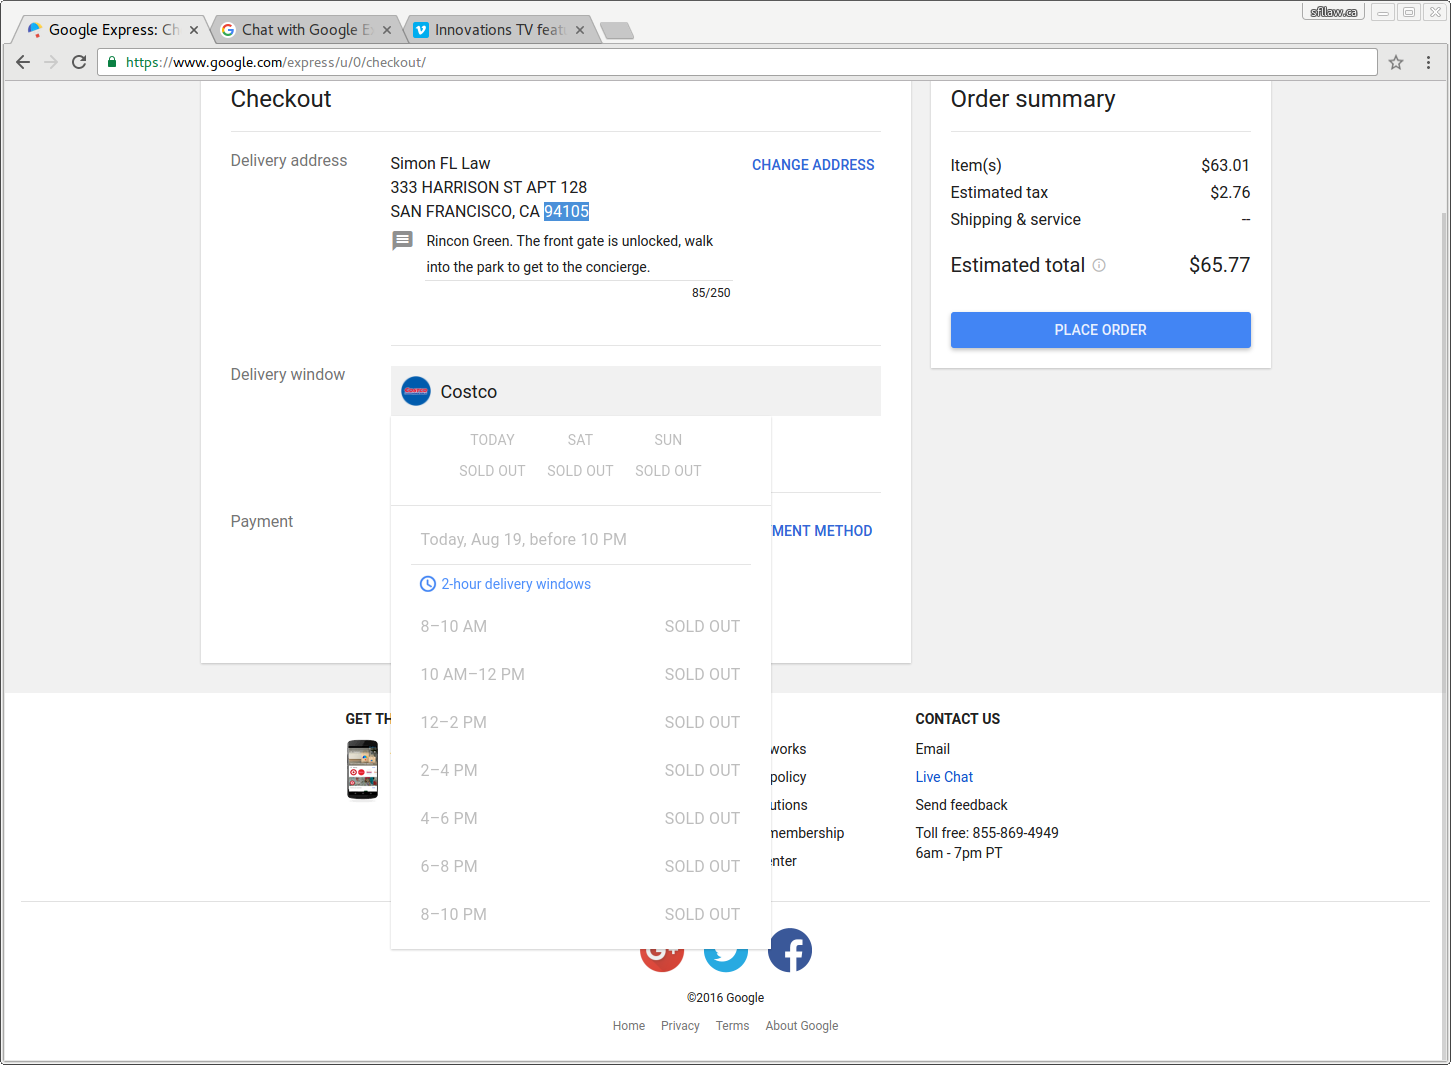Click into the delivery instructions text field
This screenshot has height=1065, width=1451.
coord(578,254)
